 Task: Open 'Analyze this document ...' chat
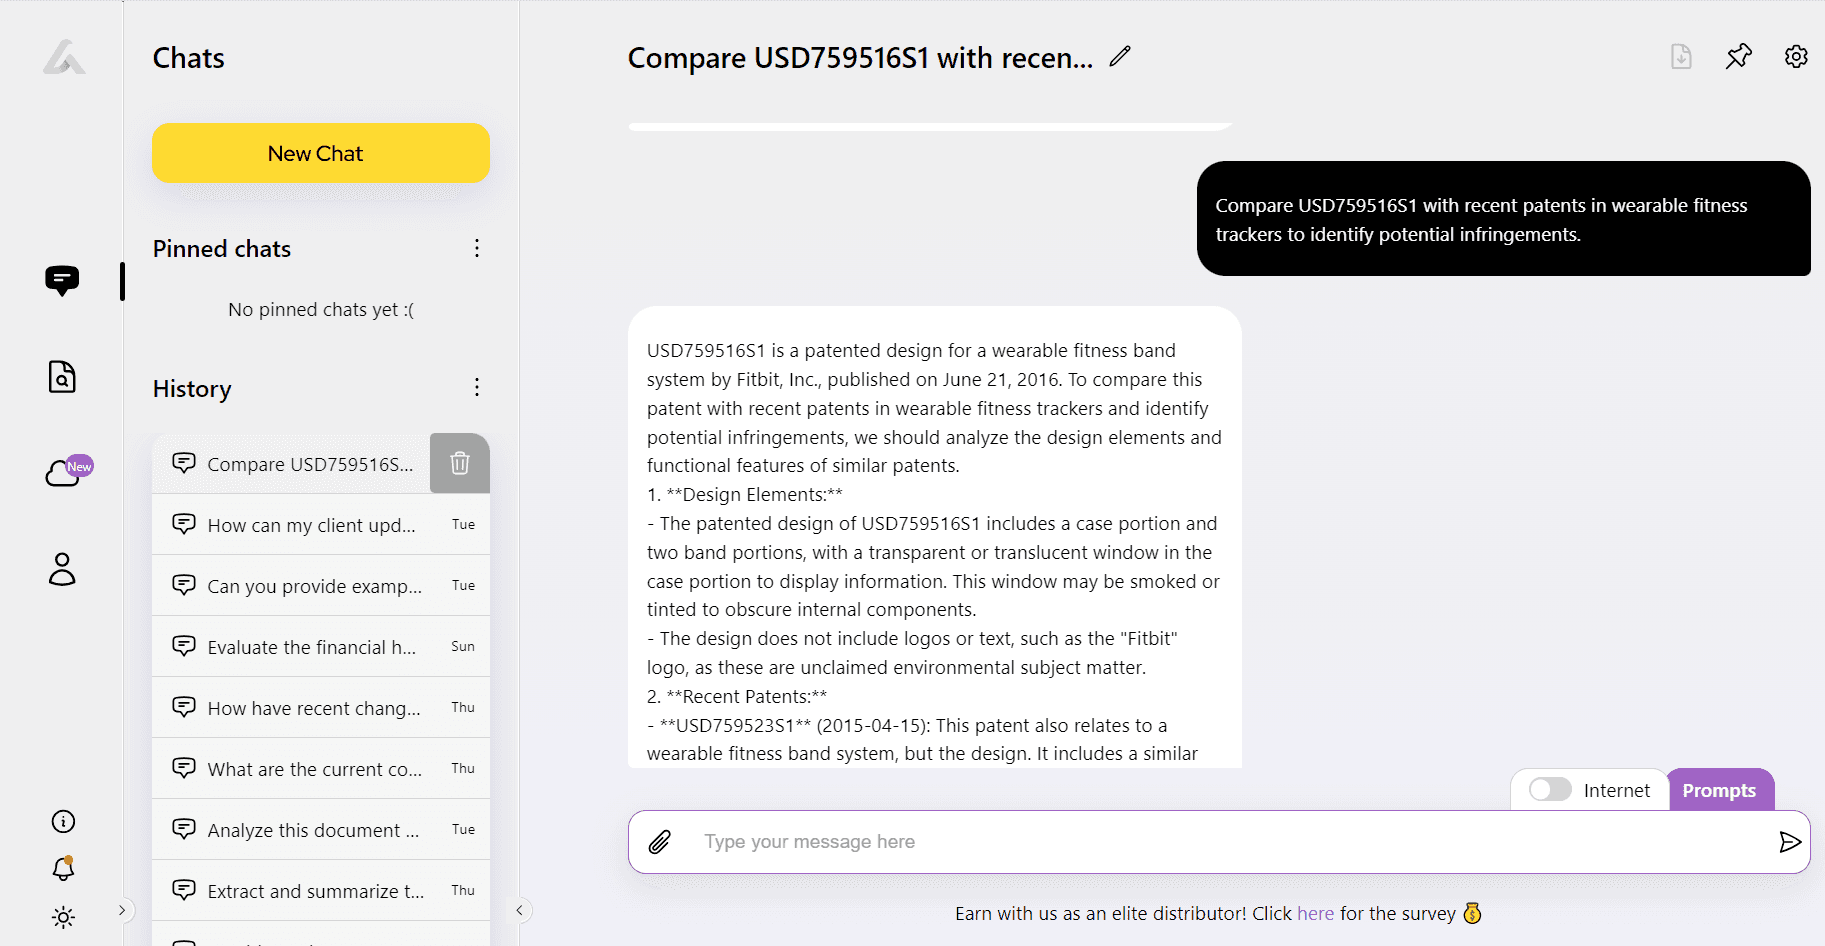point(321,829)
